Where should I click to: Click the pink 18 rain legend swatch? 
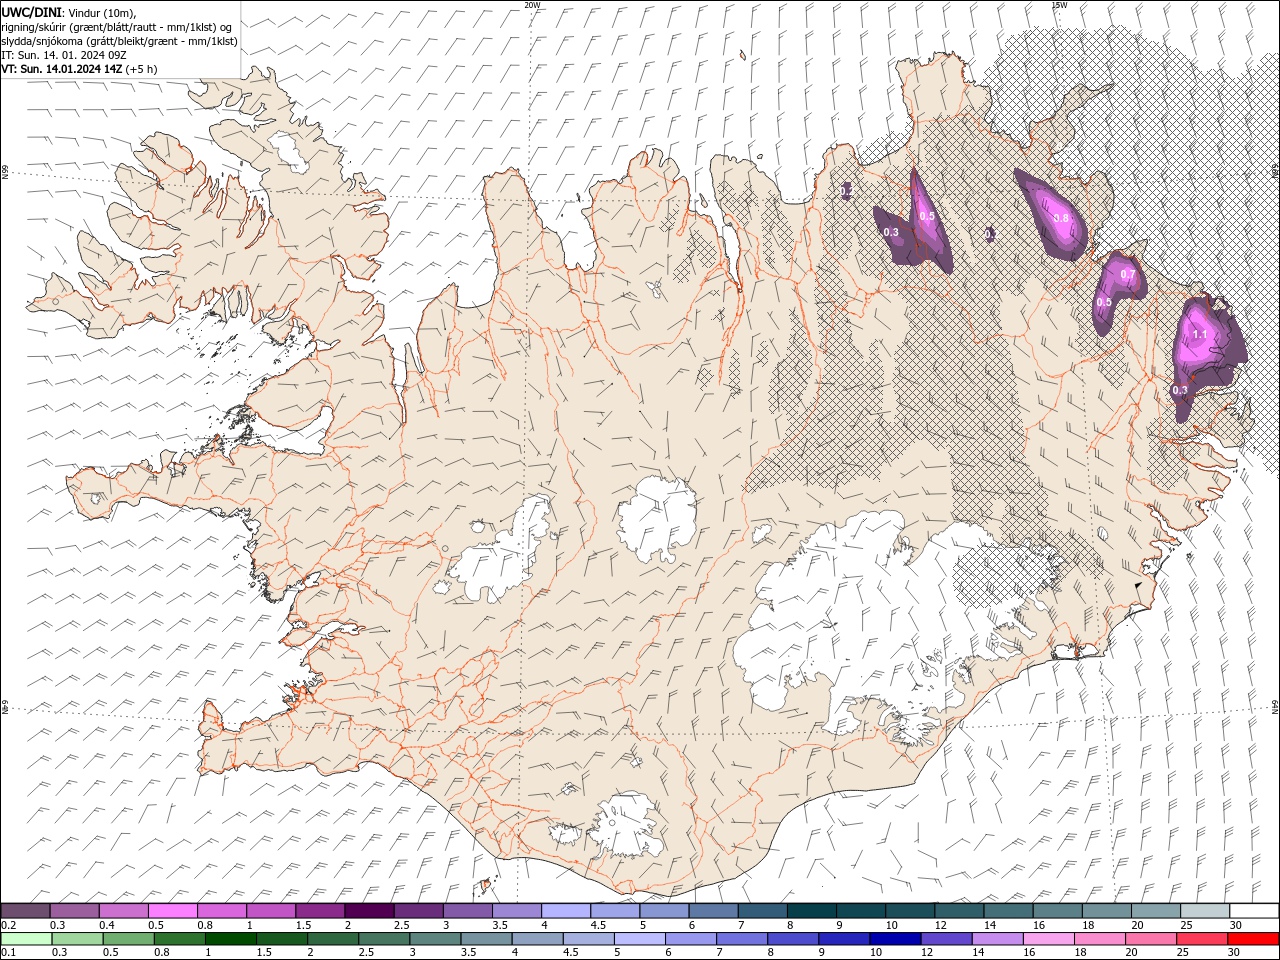1099,939
